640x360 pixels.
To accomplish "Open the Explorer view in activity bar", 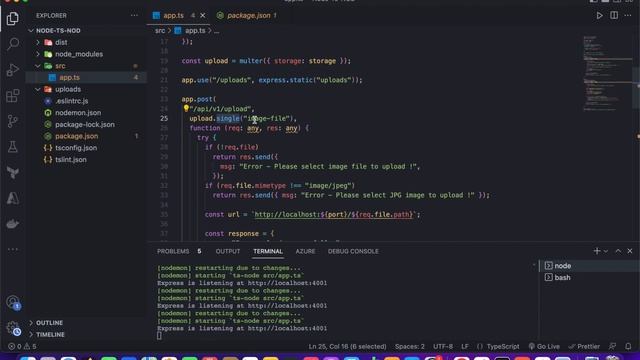I will tap(13, 18).
